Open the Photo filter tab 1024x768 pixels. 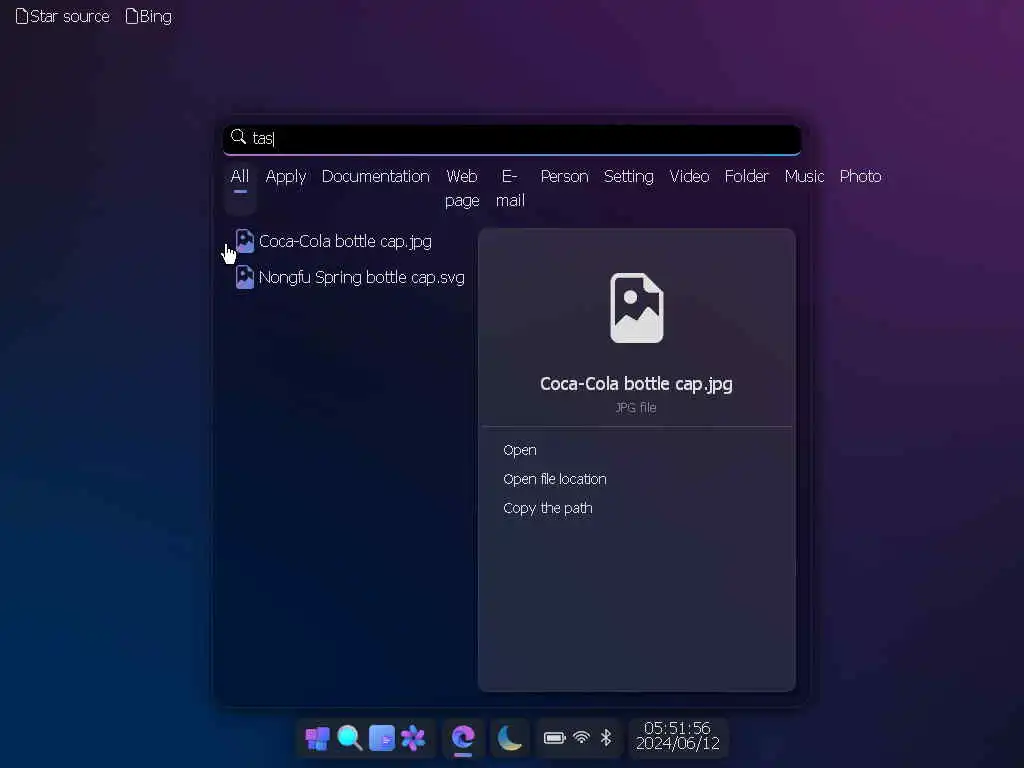coord(860,176)
